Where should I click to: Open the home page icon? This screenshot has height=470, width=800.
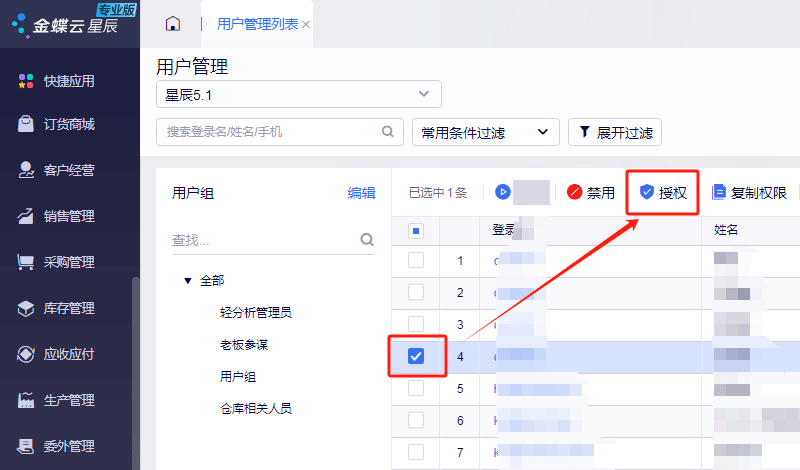pos(173,23)
